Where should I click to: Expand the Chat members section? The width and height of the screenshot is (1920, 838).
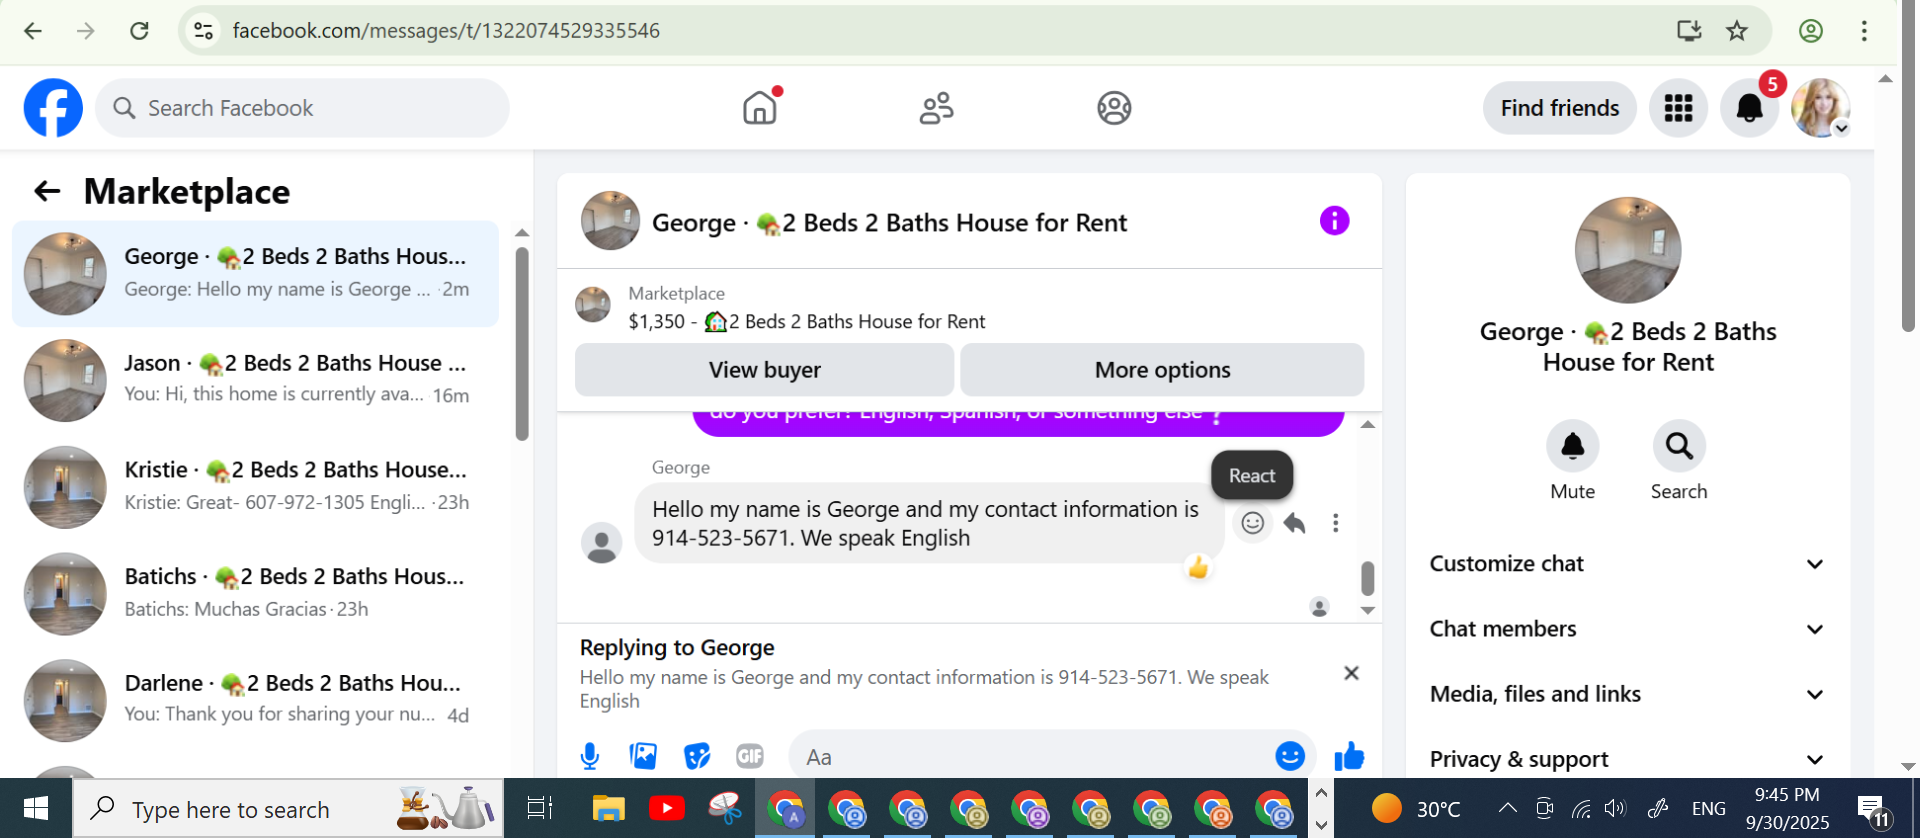[x=1627, y=629]
